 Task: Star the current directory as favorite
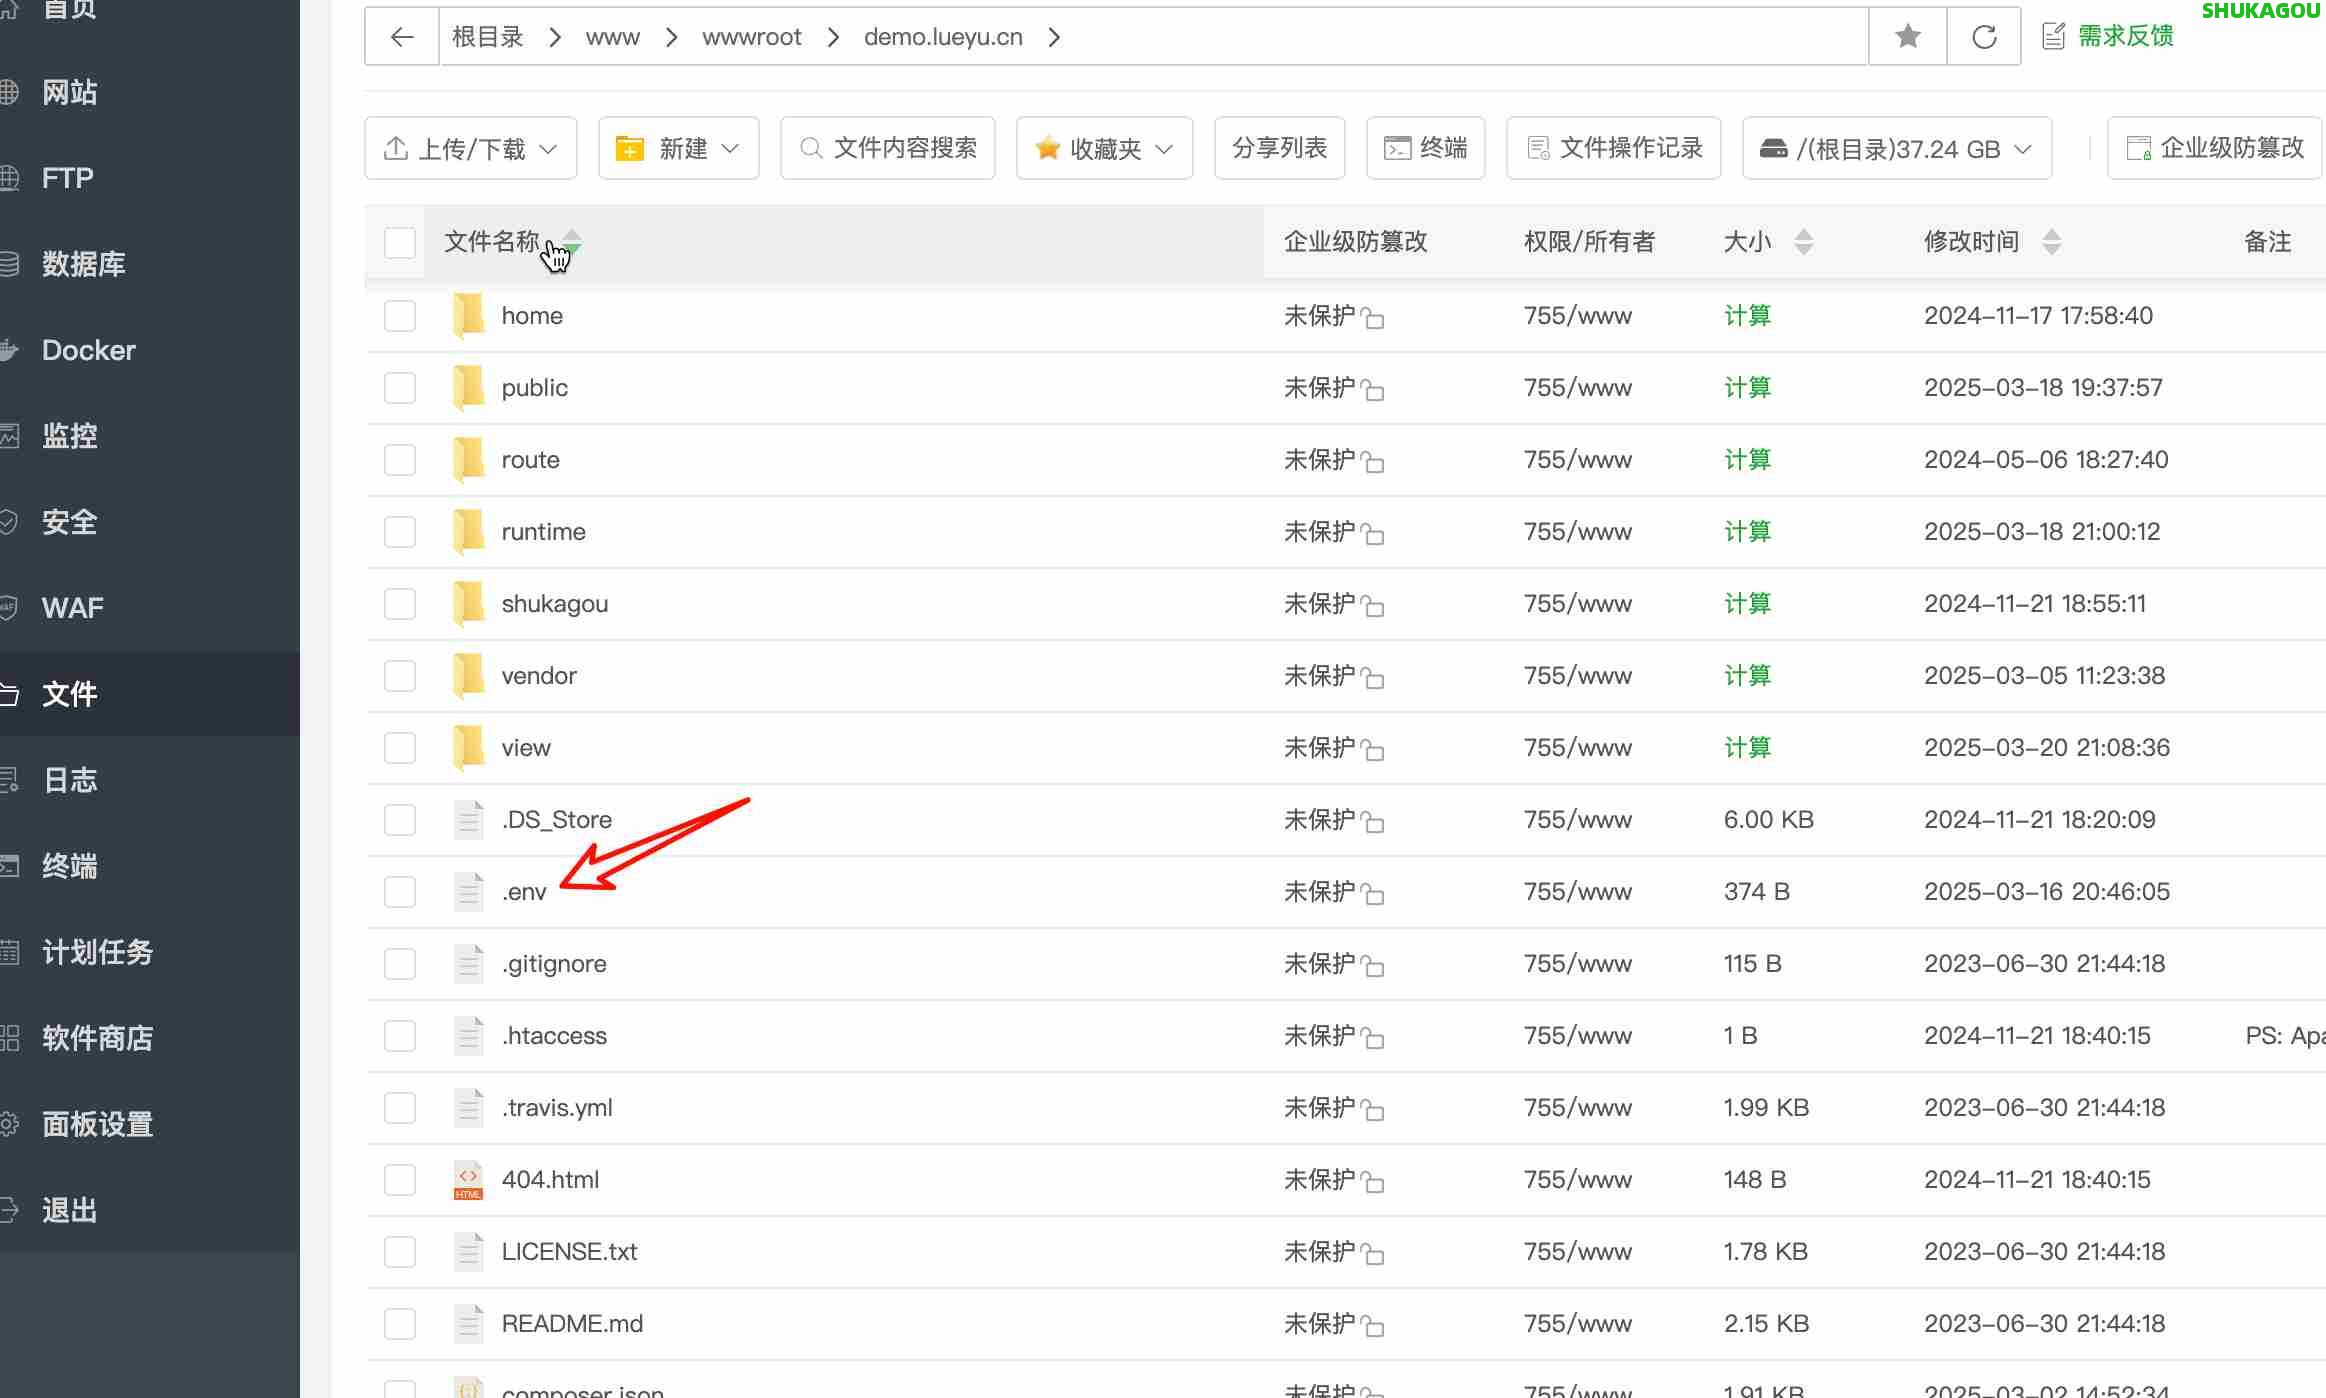click(x=1906, y=36)
